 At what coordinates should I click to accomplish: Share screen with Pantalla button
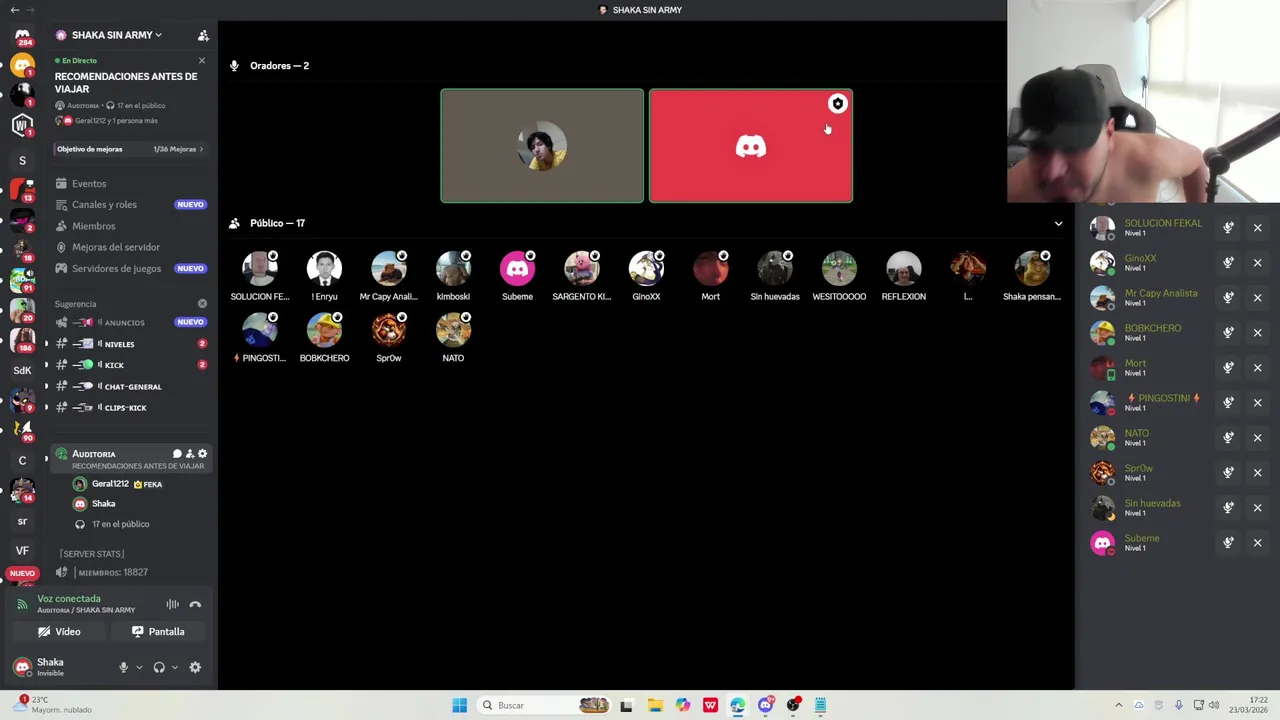coord(158,632)
